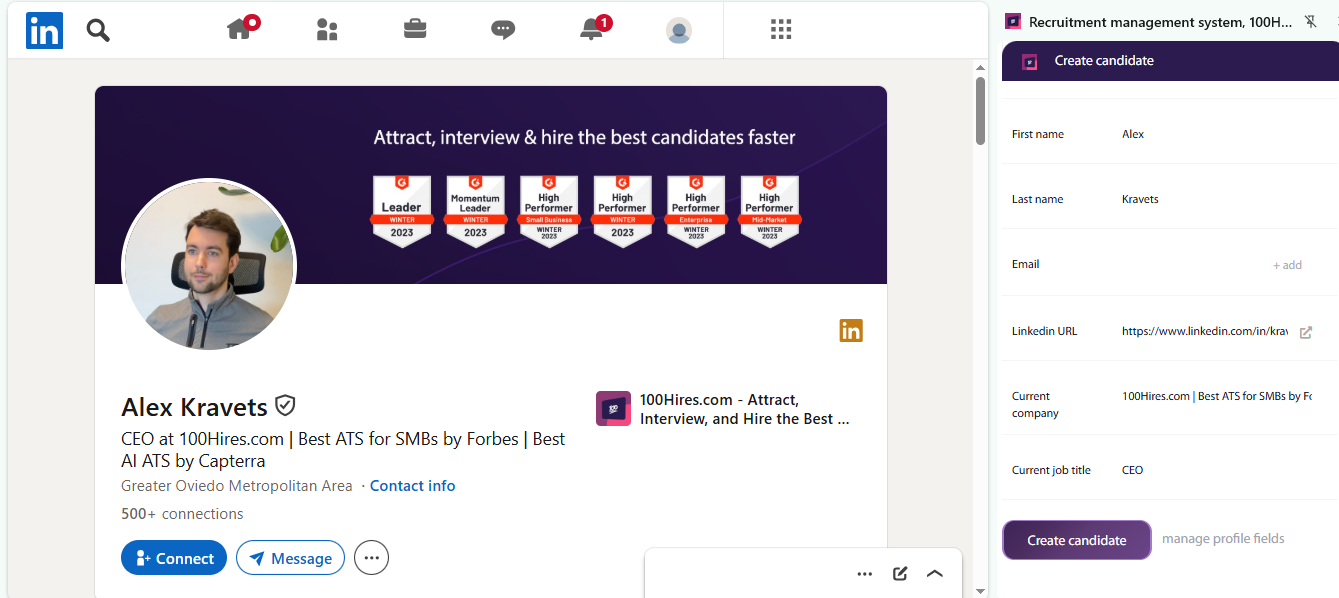Pin the extension side panel
The width and height of the screenshot is (1339, 598).
pyautogui.click(x=1311, y=21)
